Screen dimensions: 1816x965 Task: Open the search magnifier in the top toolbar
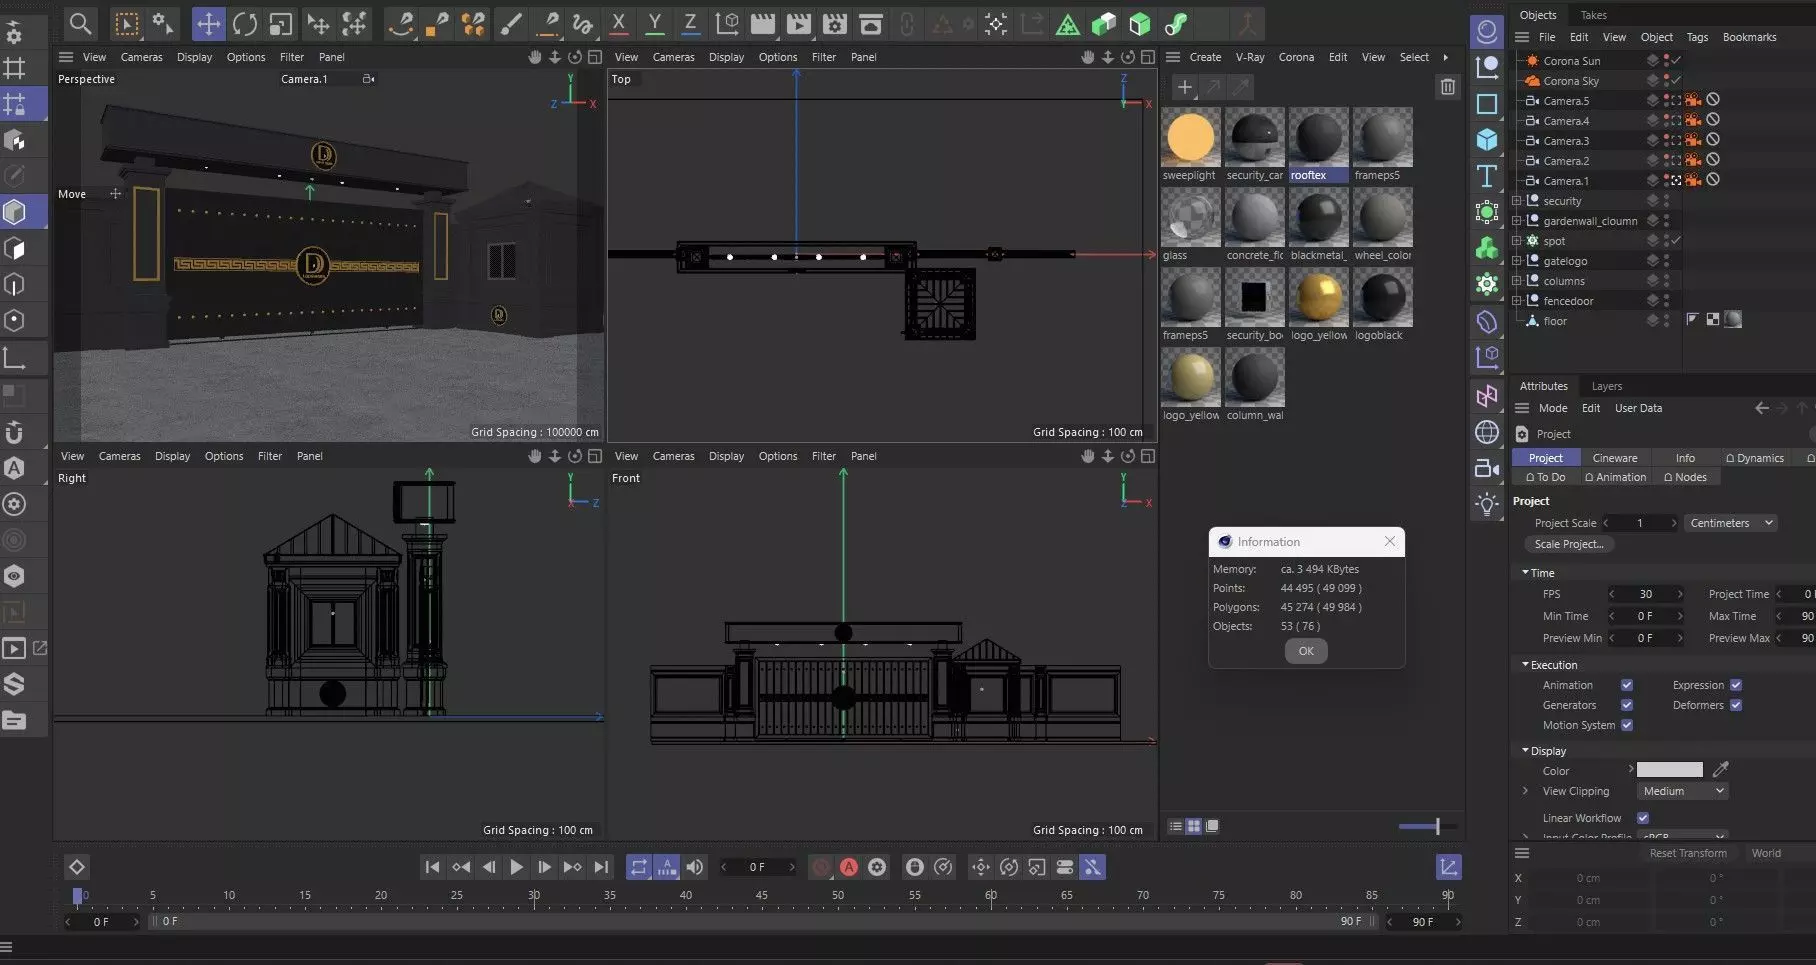click(80, 23)
